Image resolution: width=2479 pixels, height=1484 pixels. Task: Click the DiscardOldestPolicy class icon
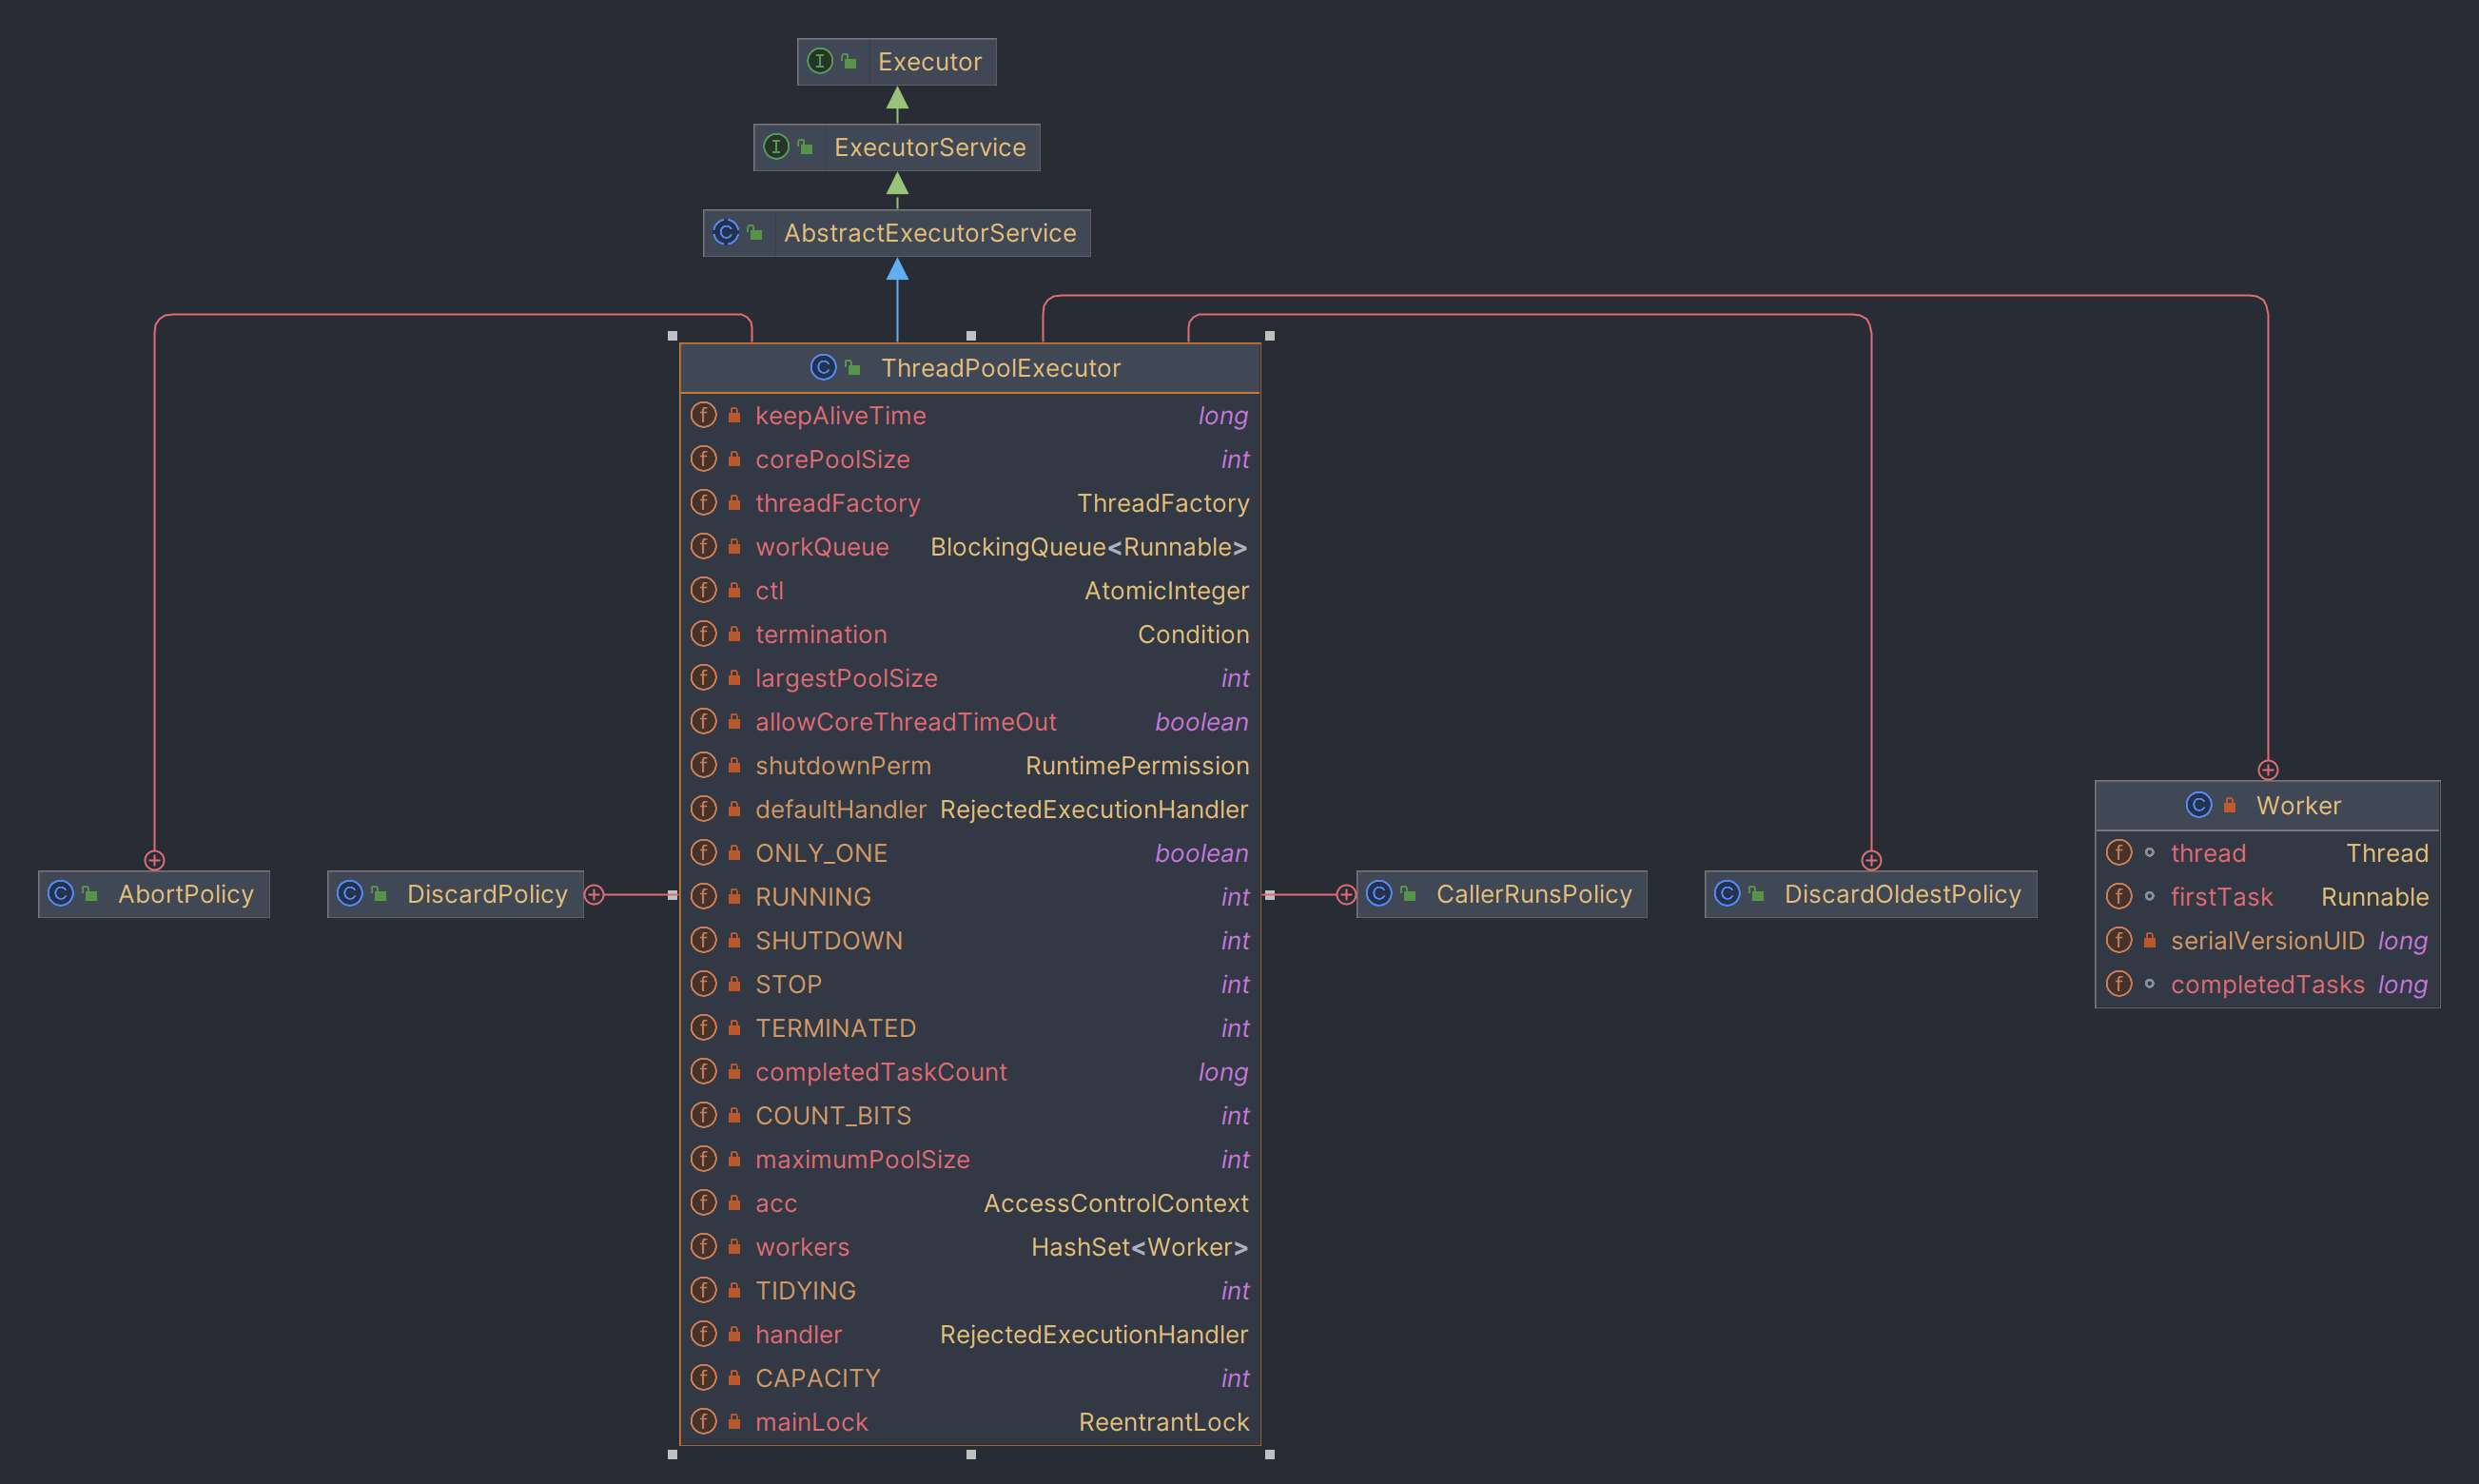pyautogui.click(x=1727, y=893)
